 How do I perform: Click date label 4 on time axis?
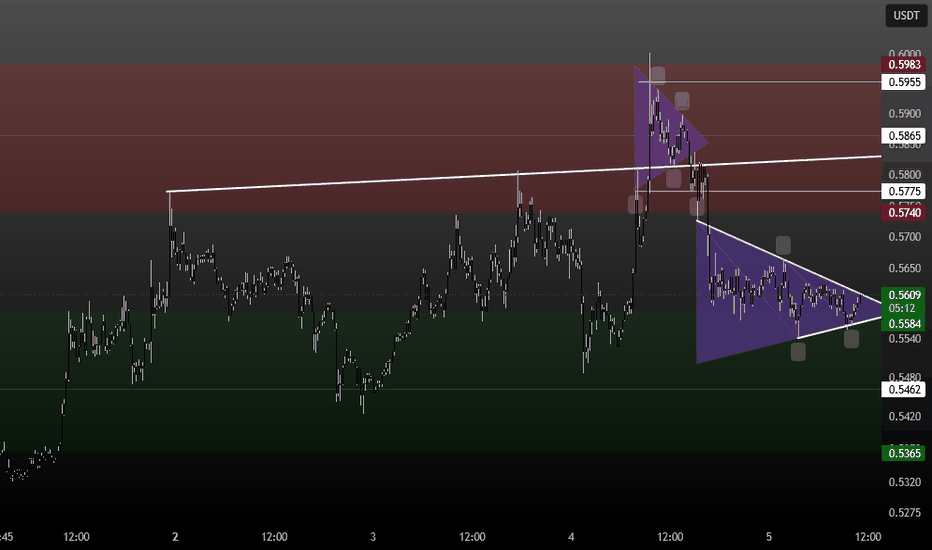pos(571,537)
